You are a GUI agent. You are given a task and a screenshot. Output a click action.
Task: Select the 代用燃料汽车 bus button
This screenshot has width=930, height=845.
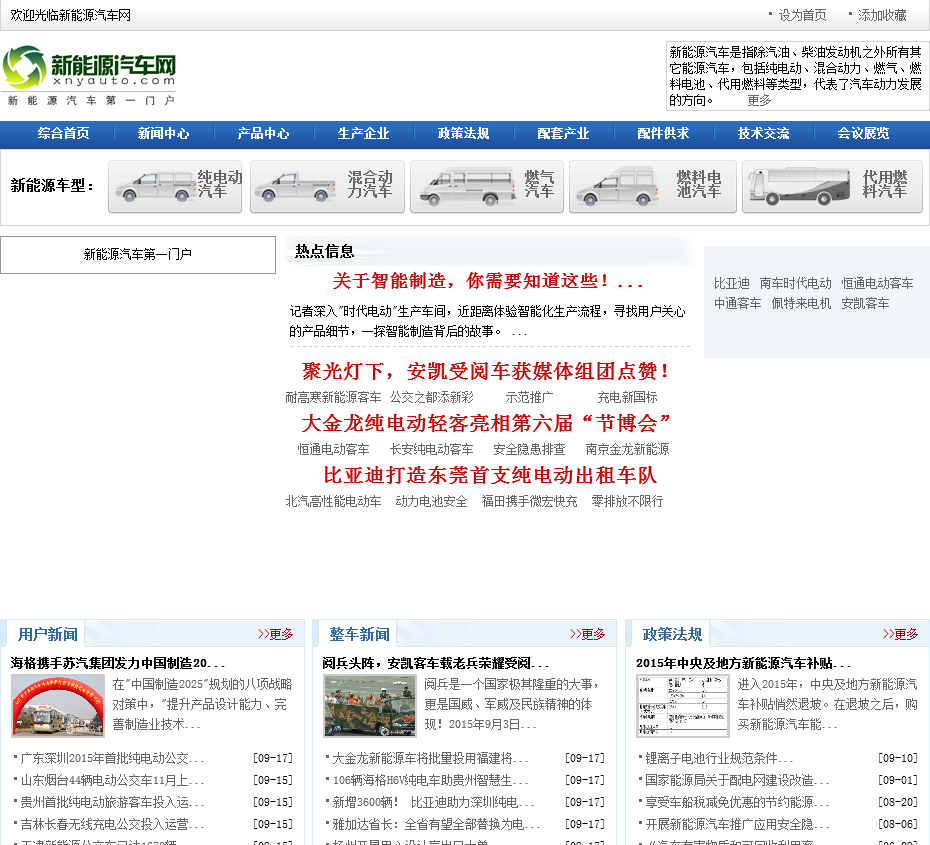(x=832, y=186)
